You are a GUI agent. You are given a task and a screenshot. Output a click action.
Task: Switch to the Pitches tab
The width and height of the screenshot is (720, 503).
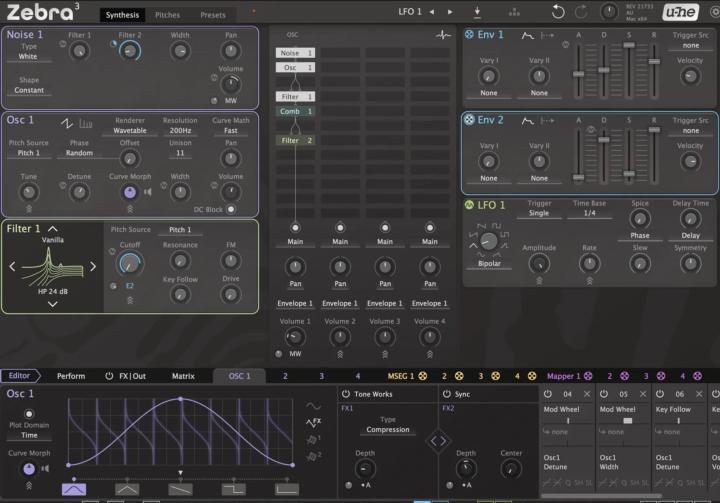click(168, 15)
